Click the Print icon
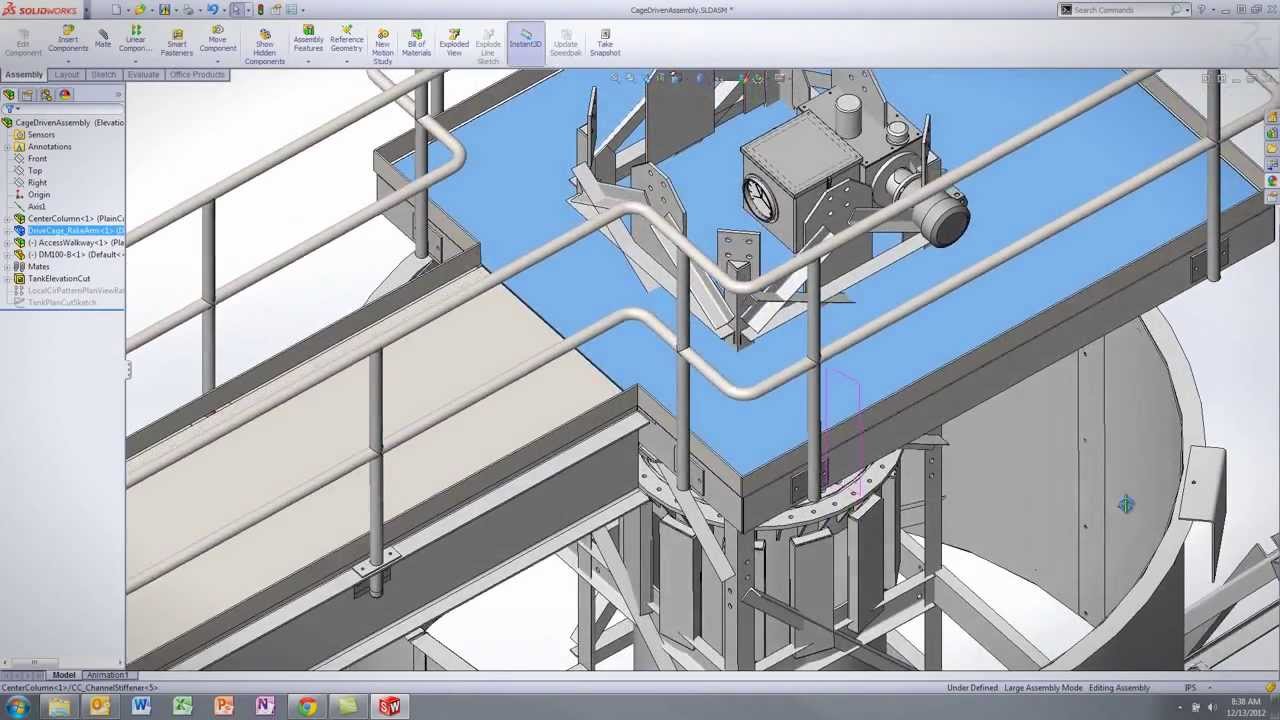Screen dimensions: 1280x720 coord(188,10)
